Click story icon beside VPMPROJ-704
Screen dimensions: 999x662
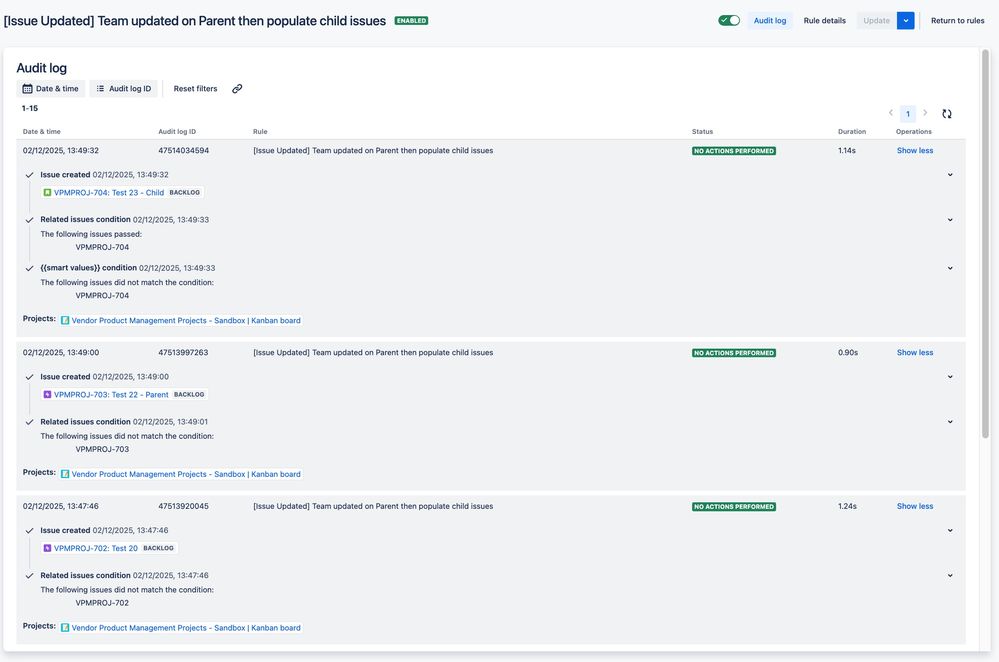click(47, 192)
